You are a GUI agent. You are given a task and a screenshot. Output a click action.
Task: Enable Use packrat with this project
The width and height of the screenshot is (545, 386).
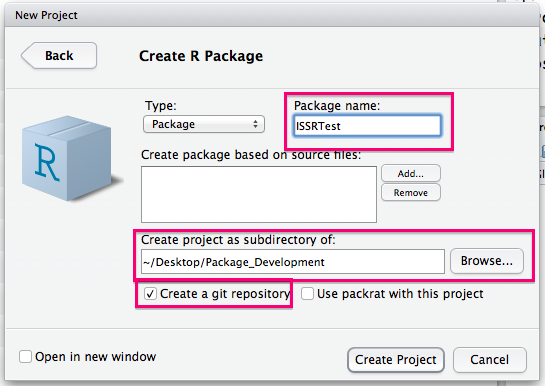point(307,294)
